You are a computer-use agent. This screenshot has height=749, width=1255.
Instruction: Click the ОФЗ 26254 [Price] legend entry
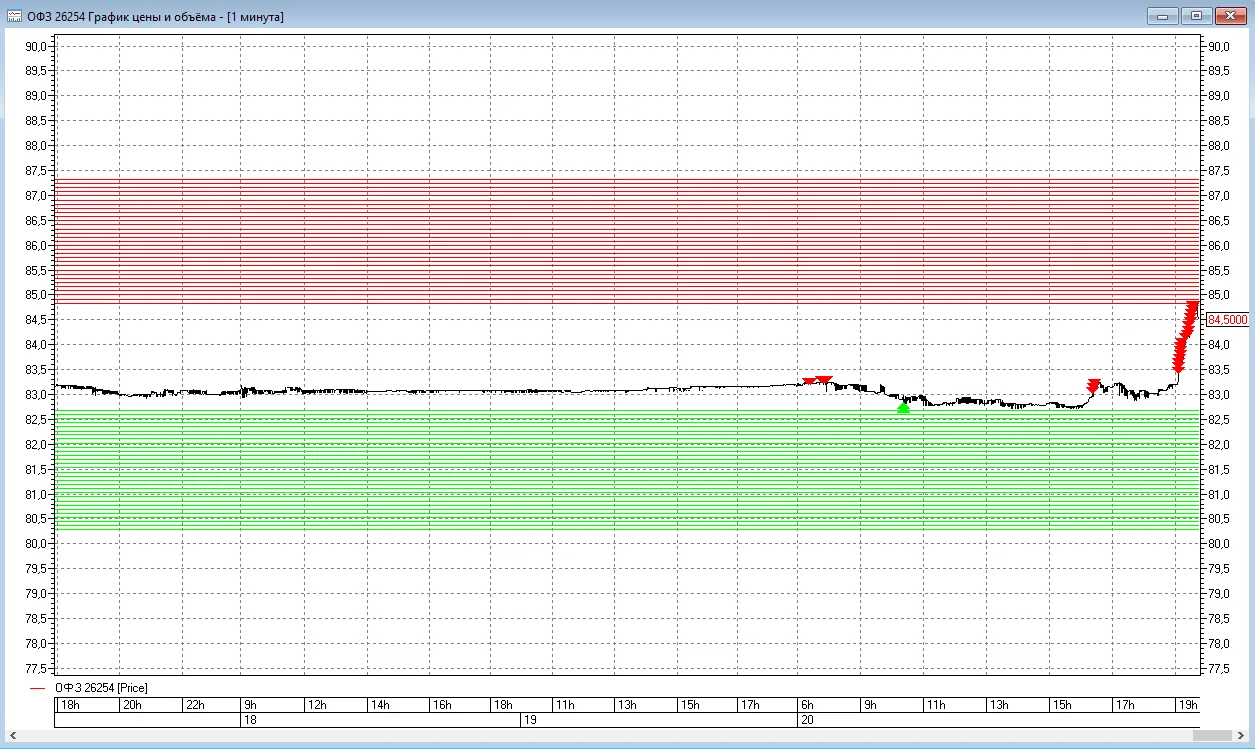point(101,688)
